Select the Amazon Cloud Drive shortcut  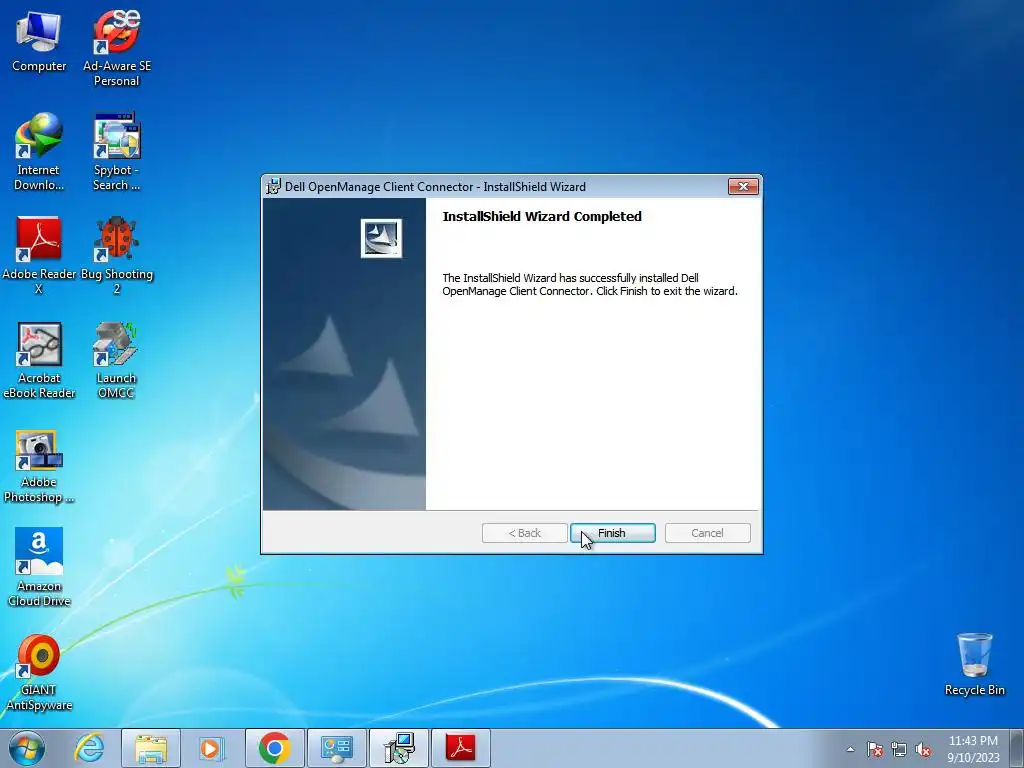tap(39, 567)
